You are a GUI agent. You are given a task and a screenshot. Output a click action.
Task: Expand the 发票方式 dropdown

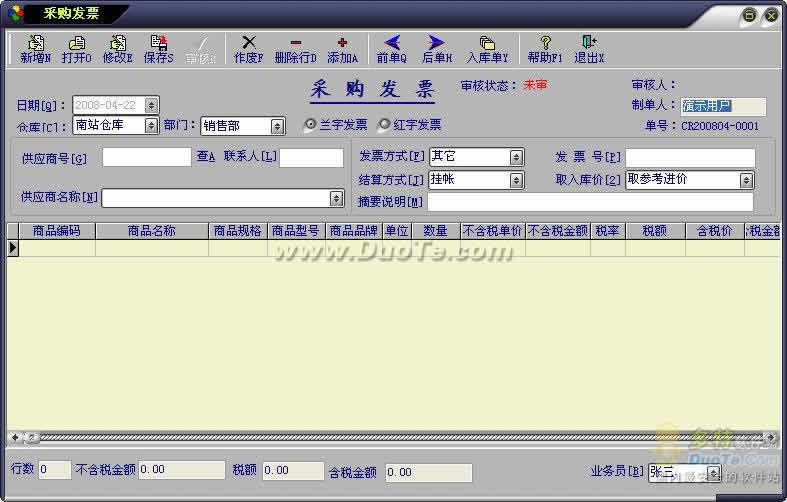pos(516,157)
